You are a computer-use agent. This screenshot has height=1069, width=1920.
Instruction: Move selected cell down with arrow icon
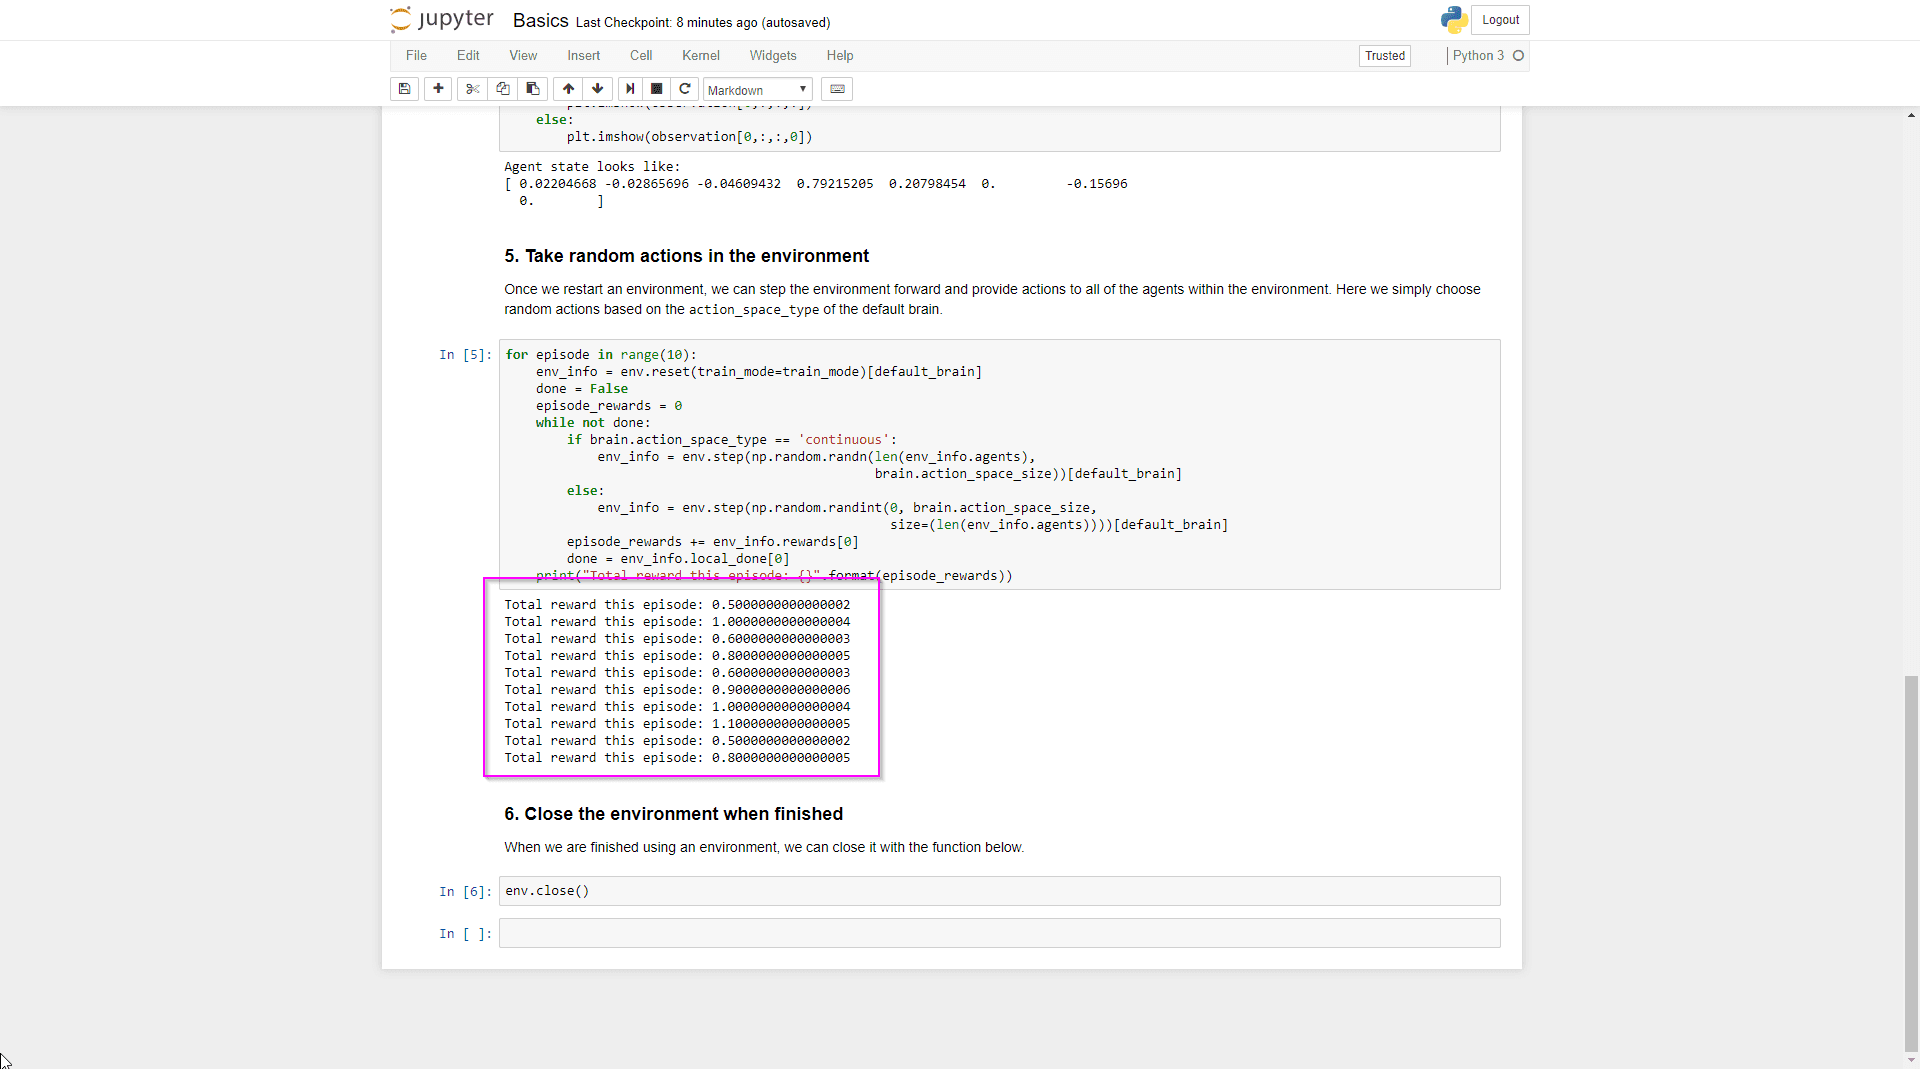pyautogui.click(x=597, y=89)
